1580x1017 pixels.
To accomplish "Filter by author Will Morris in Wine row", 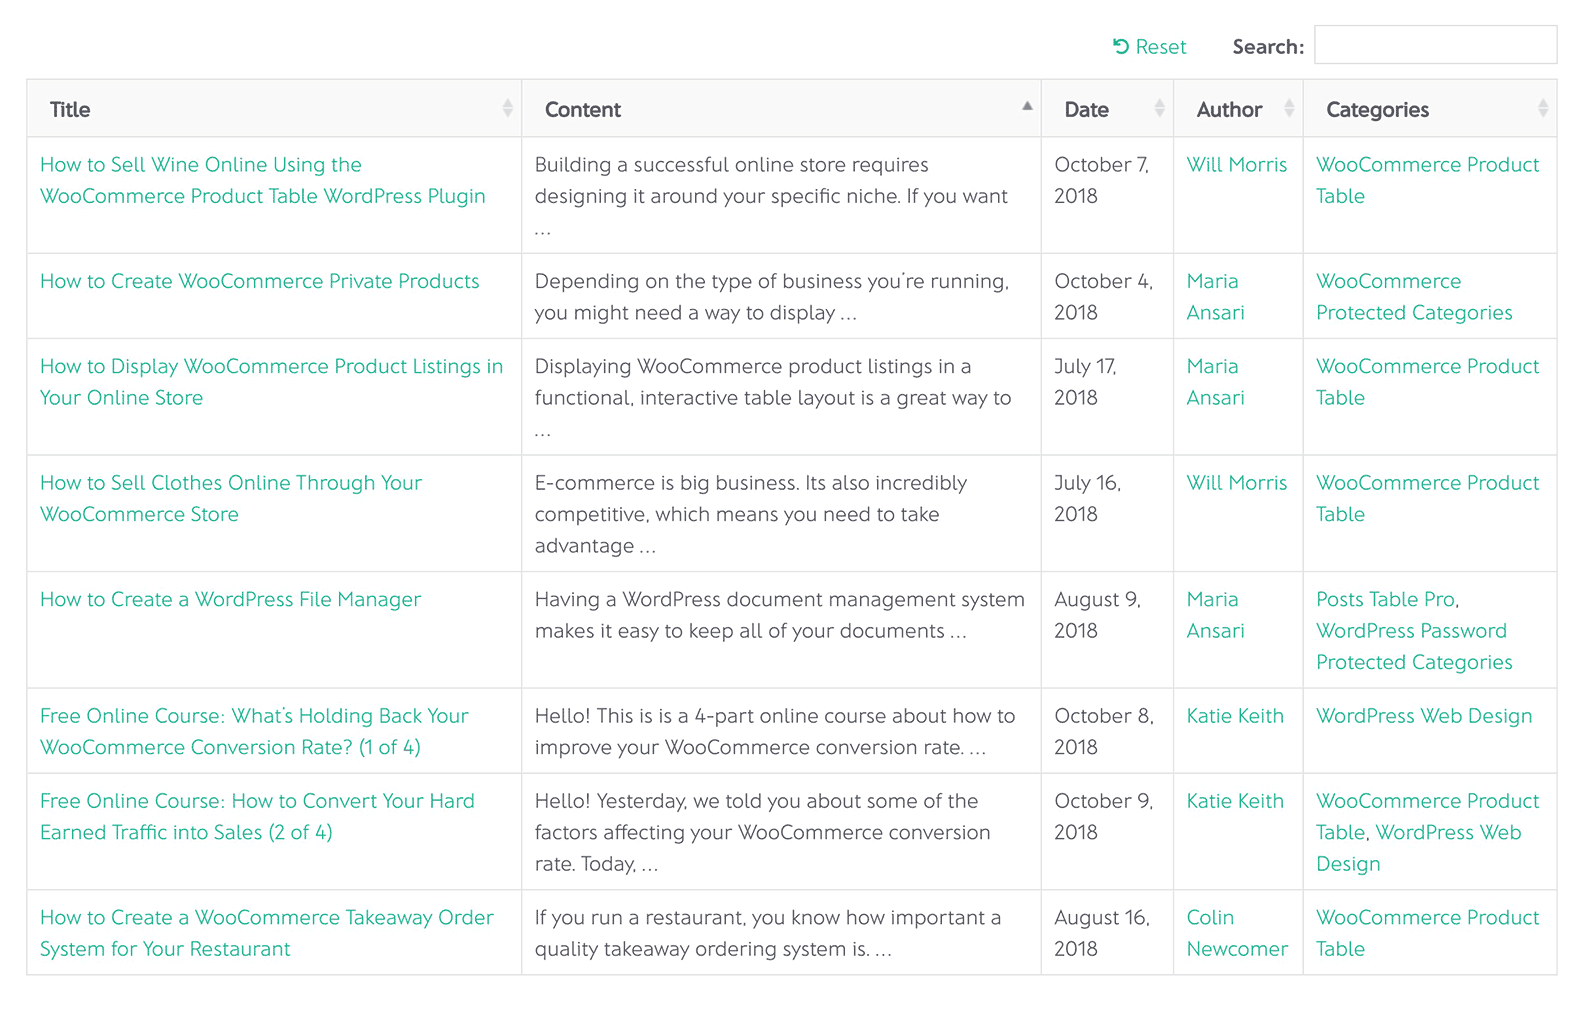I will [1237, 164].
